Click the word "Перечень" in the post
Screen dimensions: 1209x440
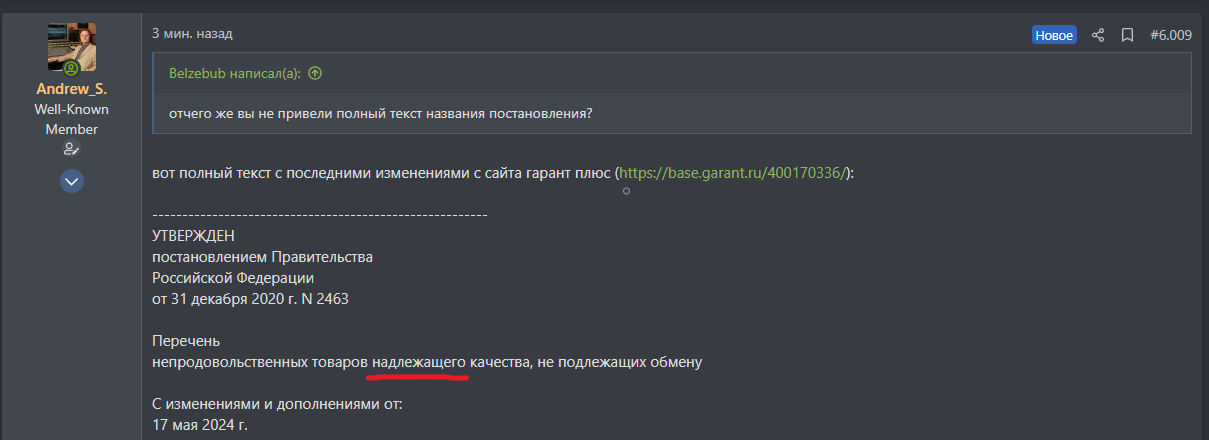click(x=186, y=341)
